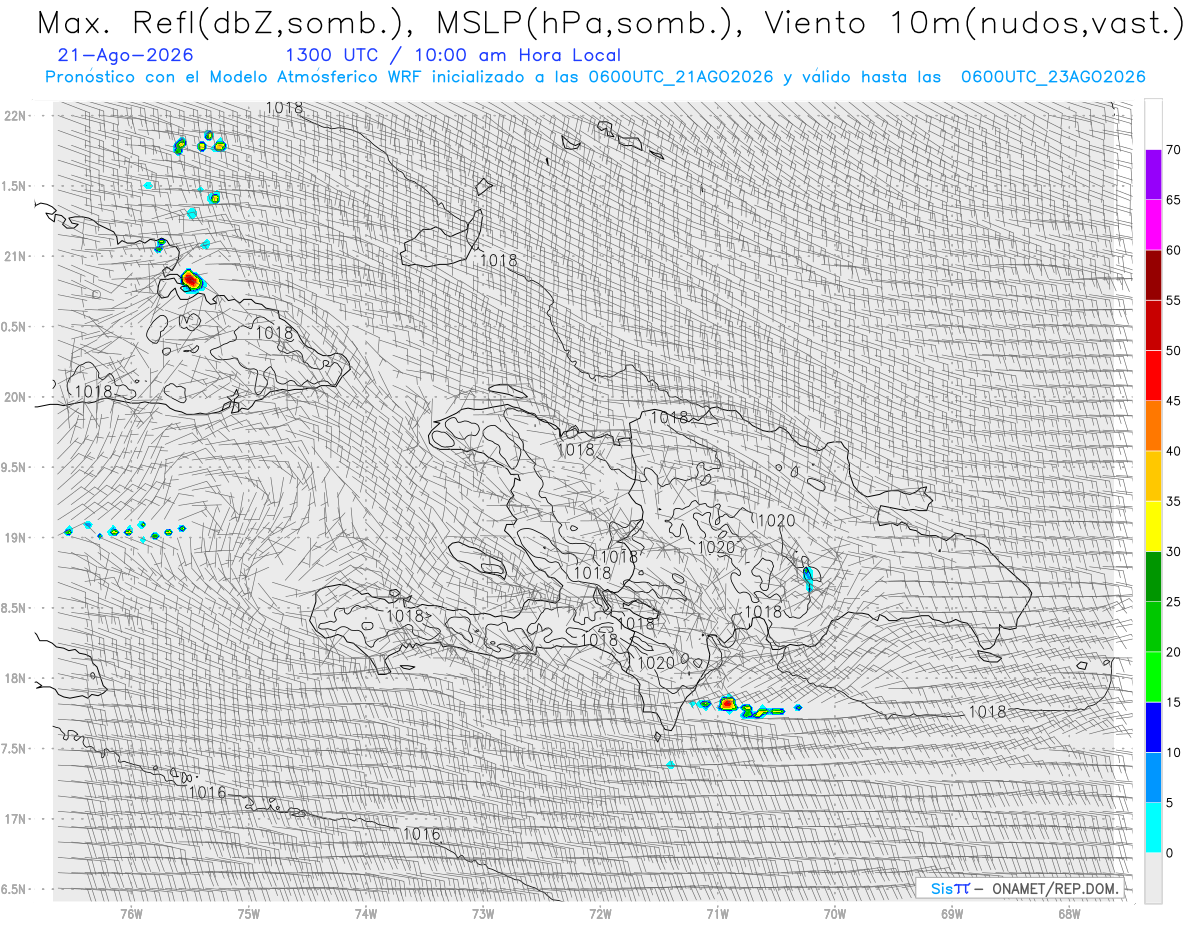The image size is (1200, 927).
Task: Click the colorbar value 5
Action: click(x=1169, y=803)
